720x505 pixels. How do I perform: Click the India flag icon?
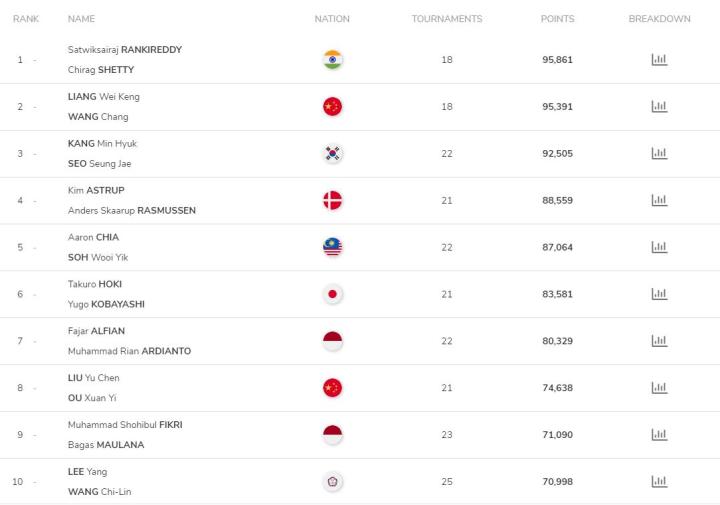[x=332, y=60]
